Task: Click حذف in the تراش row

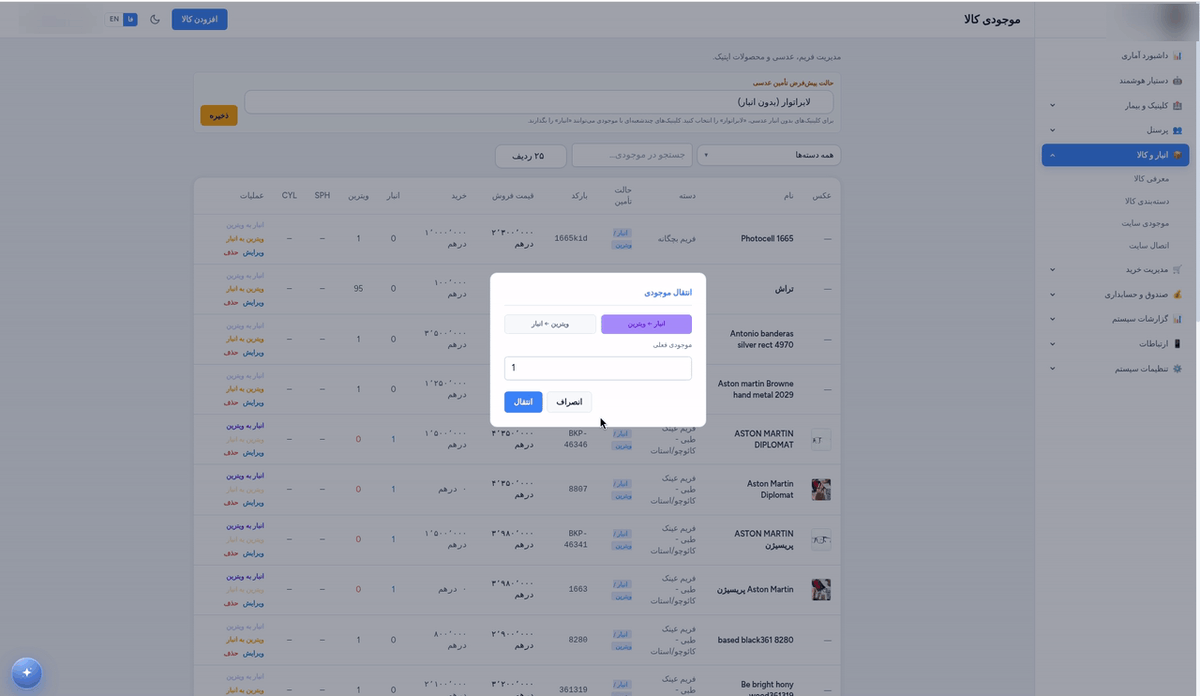Action: point(231,303)
